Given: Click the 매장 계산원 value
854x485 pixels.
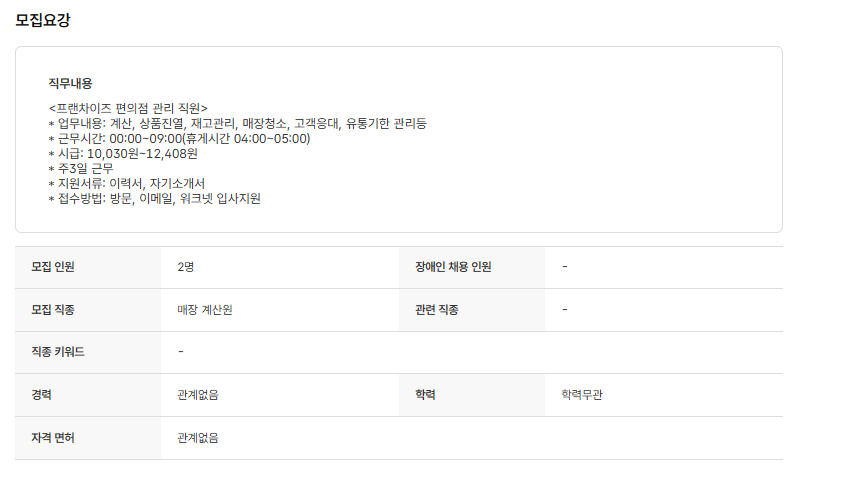Looking at the screenshot, I should pos(205,310).
